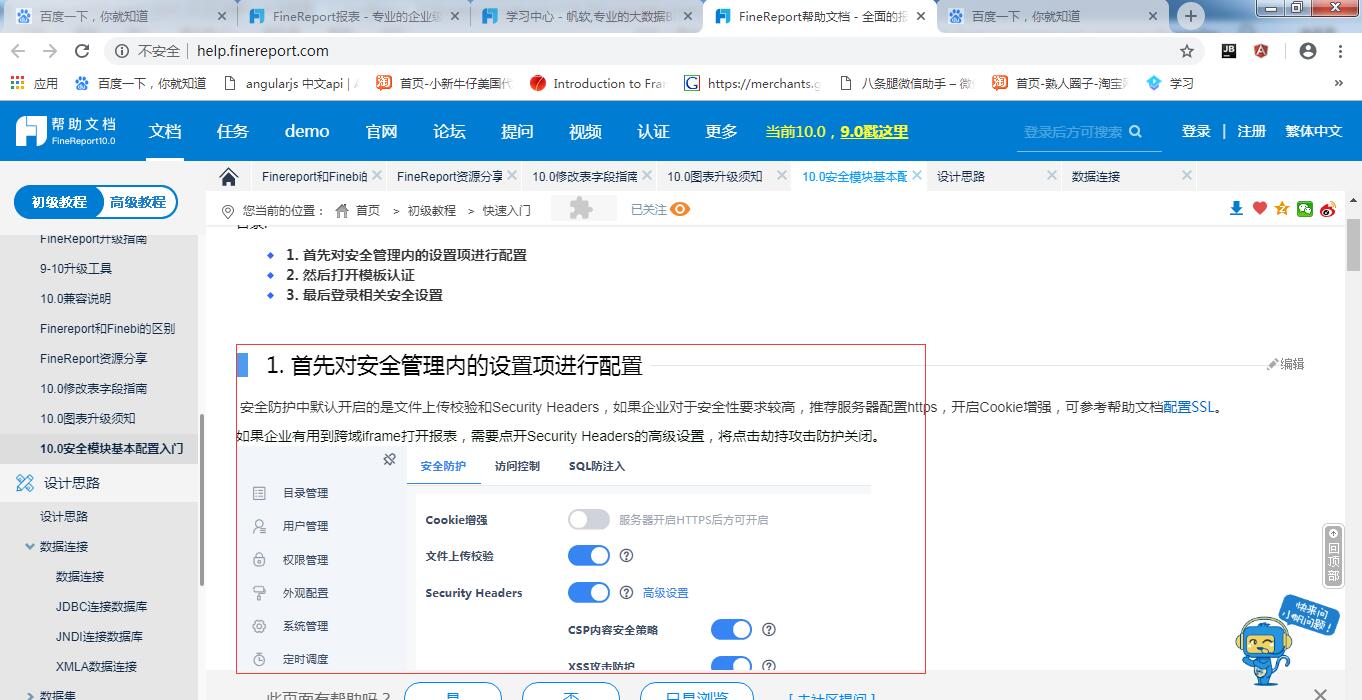
Task: Share via the Weibo icon
Action: pyautogui.click(x=1328, y=208)
